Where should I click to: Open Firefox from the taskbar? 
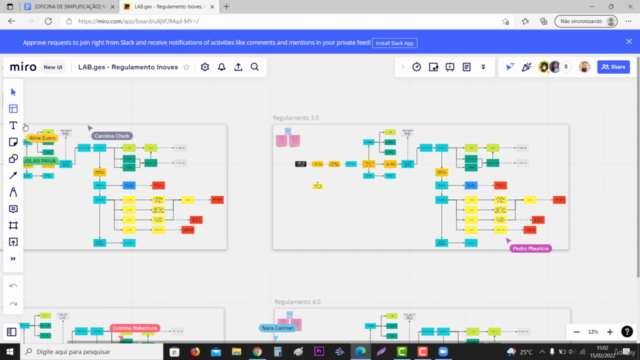coord(195,352)
